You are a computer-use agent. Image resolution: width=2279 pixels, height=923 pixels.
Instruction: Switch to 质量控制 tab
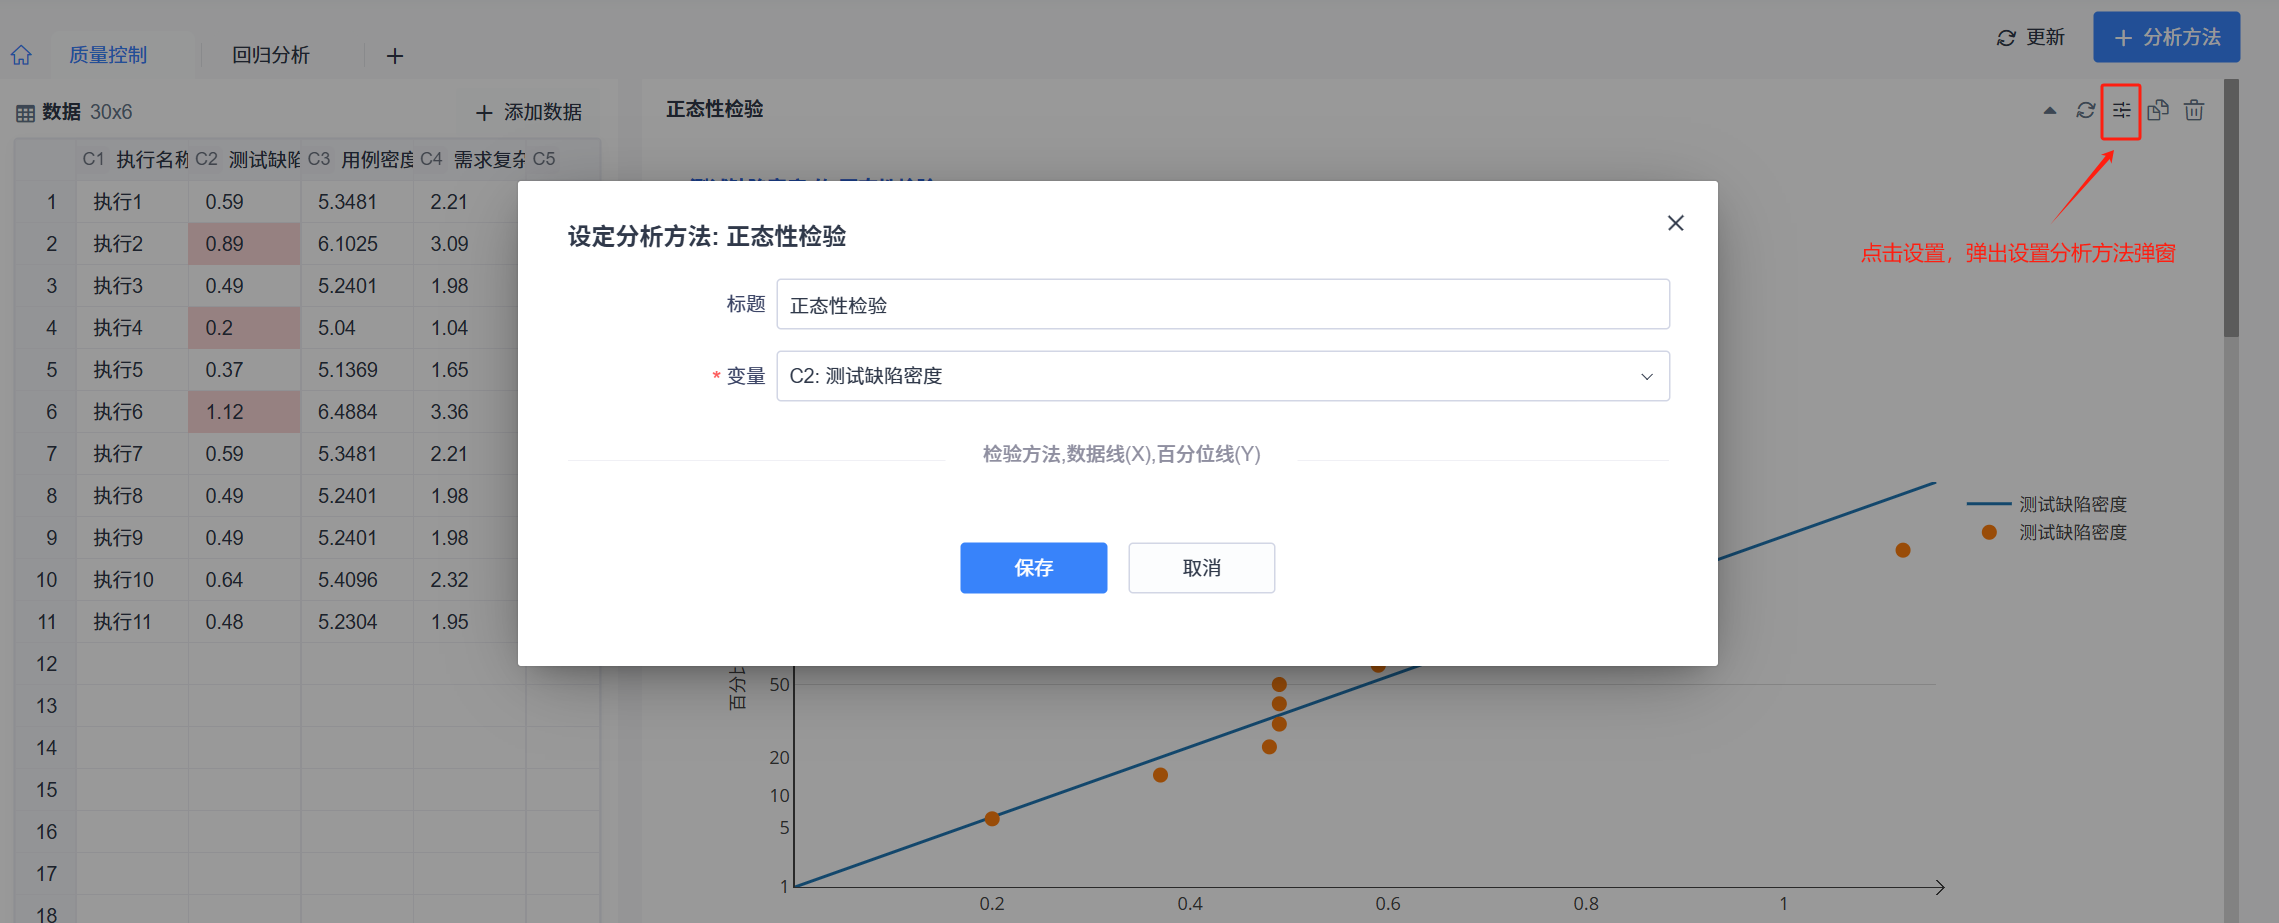click(108, 55)
